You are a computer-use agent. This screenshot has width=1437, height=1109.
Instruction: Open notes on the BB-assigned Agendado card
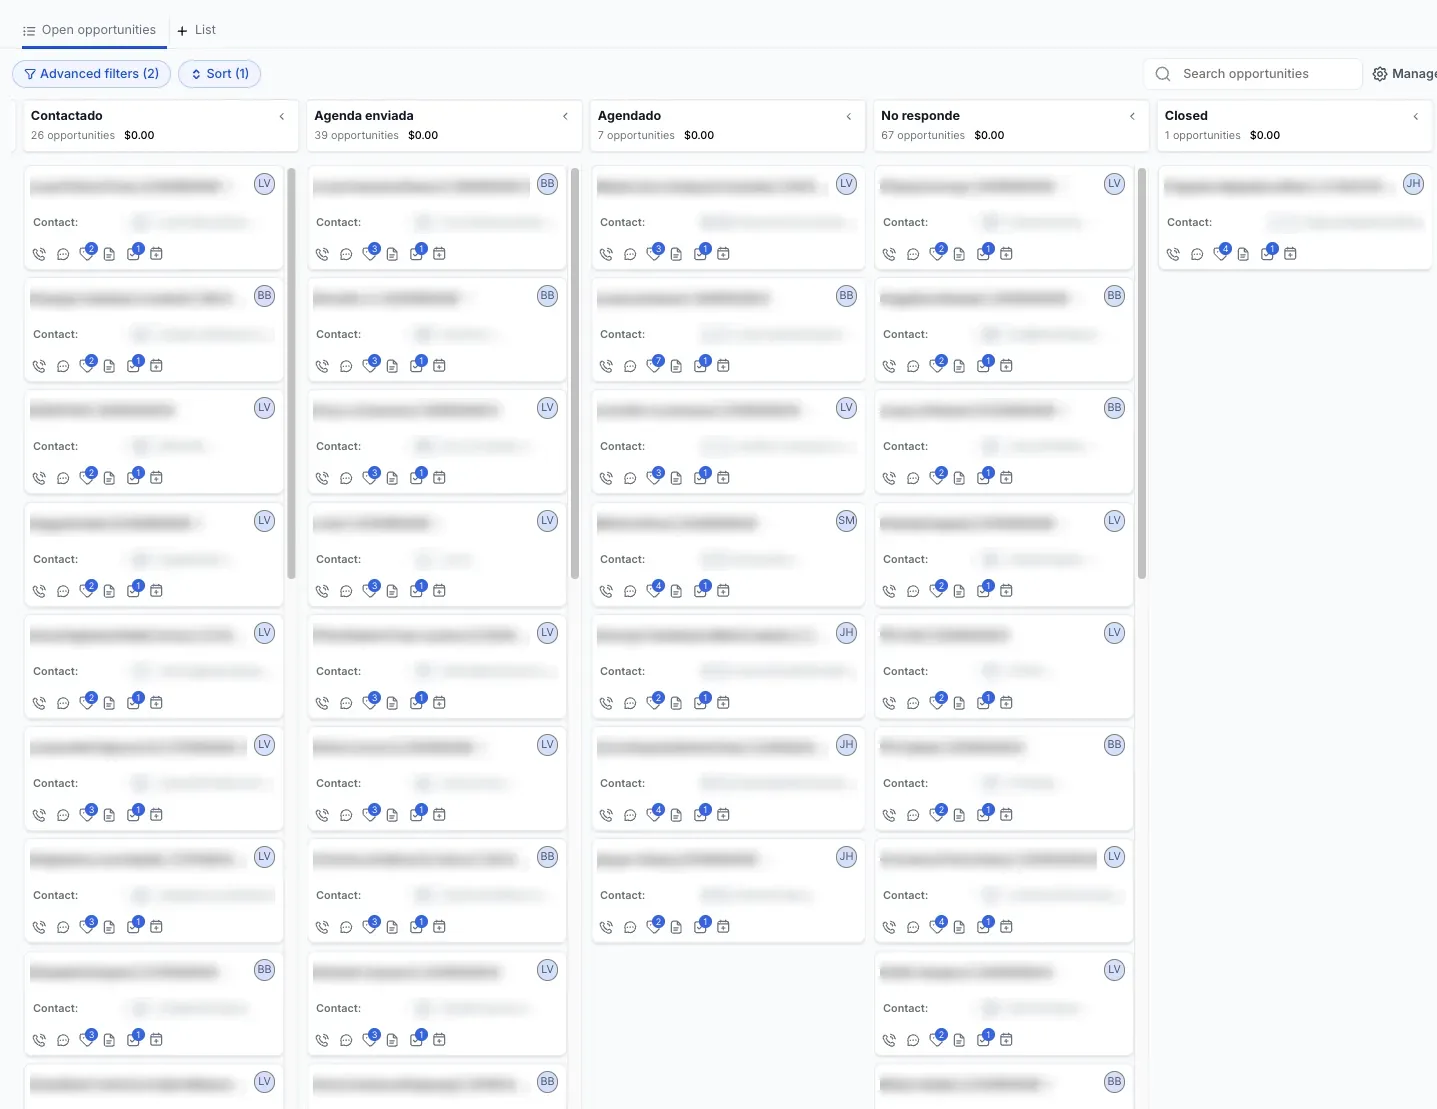pos(676,366)
